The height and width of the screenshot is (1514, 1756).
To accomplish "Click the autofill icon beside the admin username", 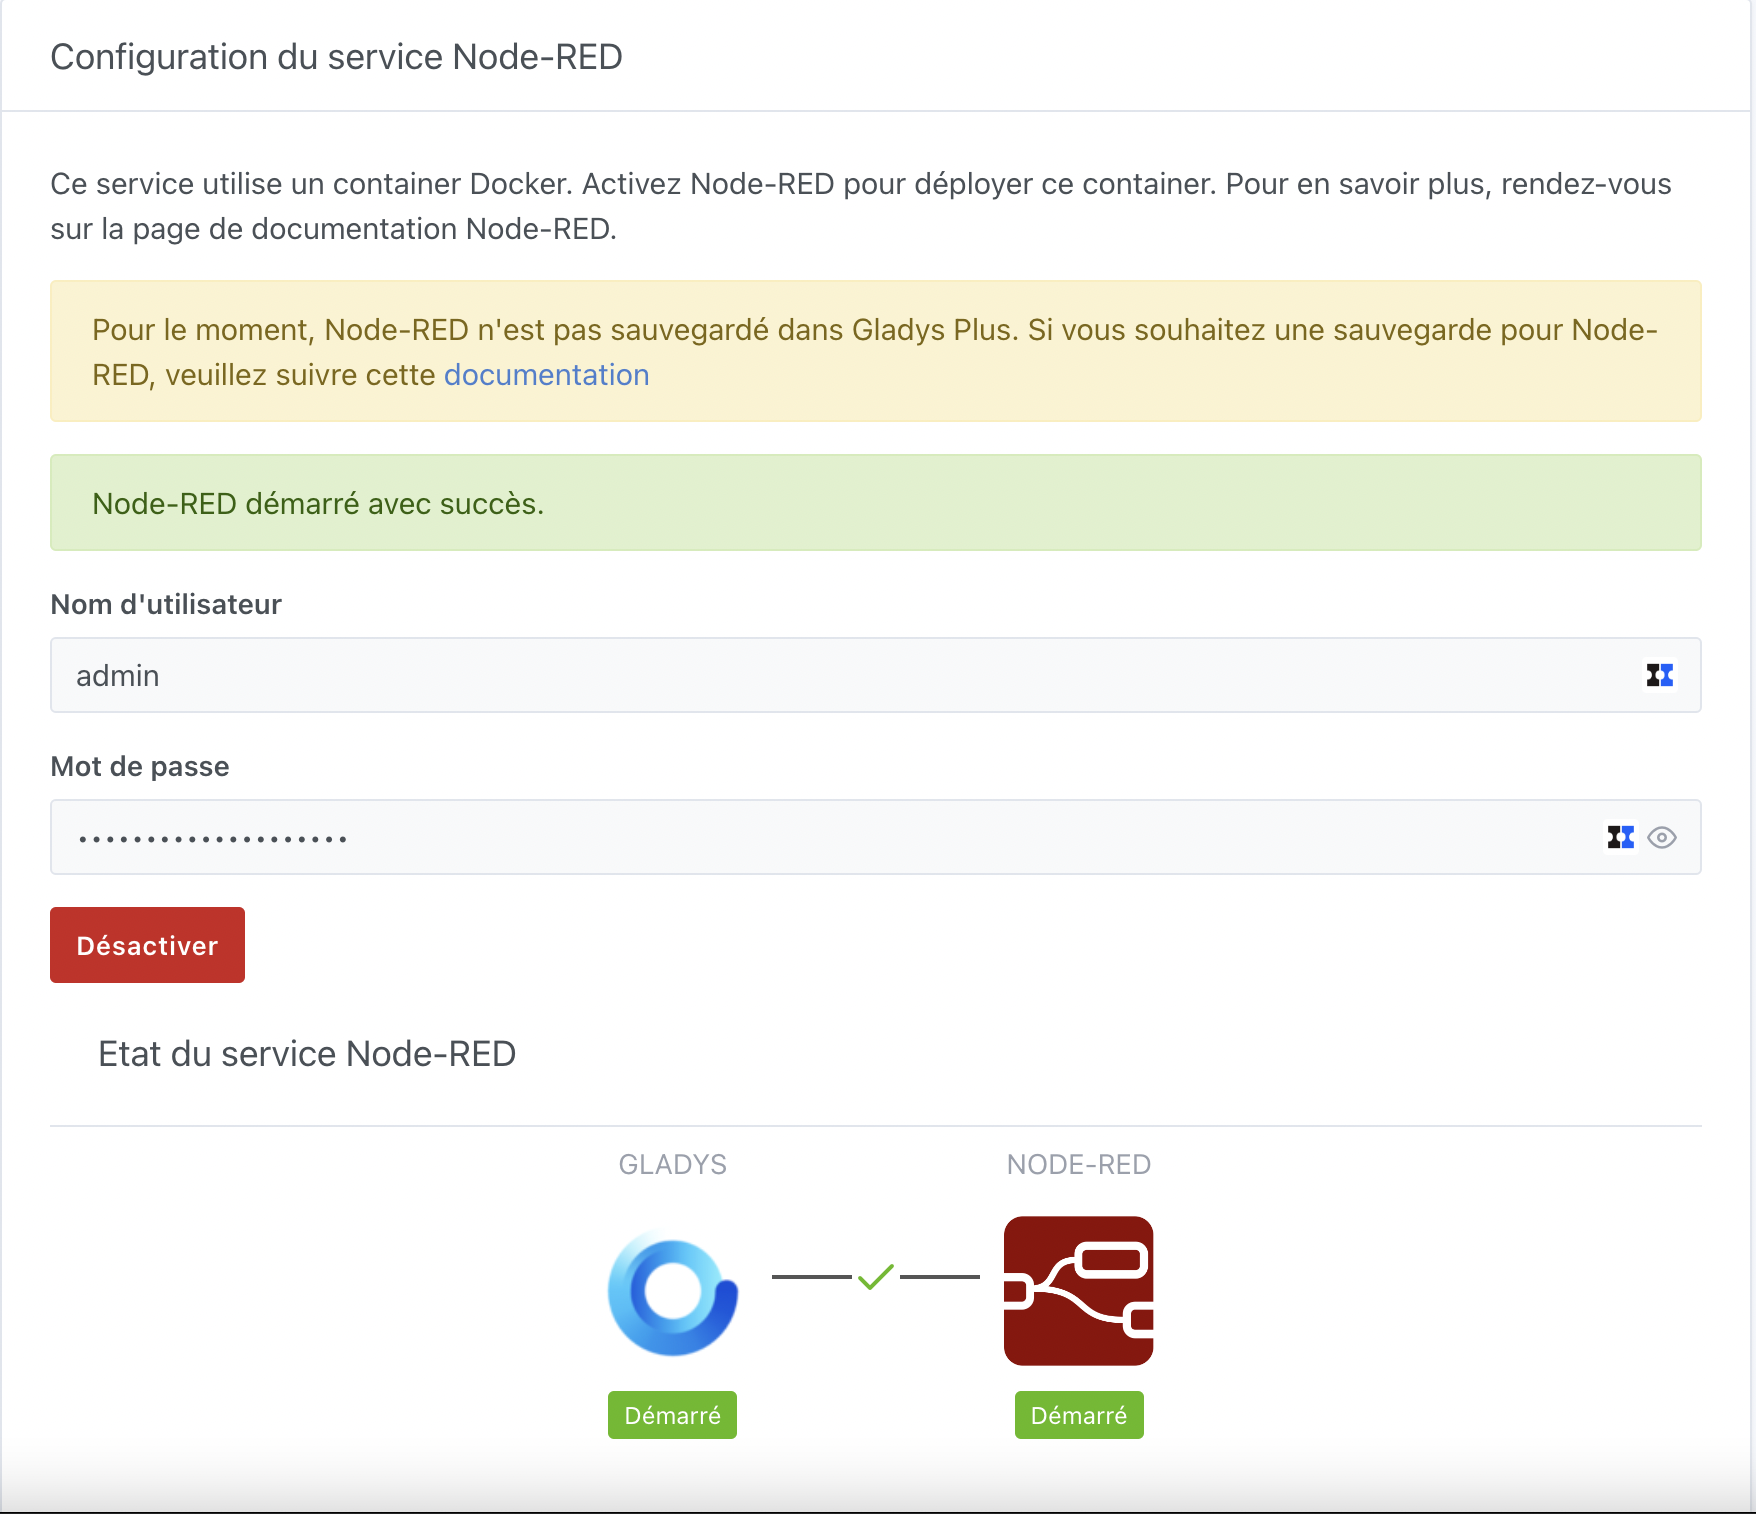I will 1659,675.
